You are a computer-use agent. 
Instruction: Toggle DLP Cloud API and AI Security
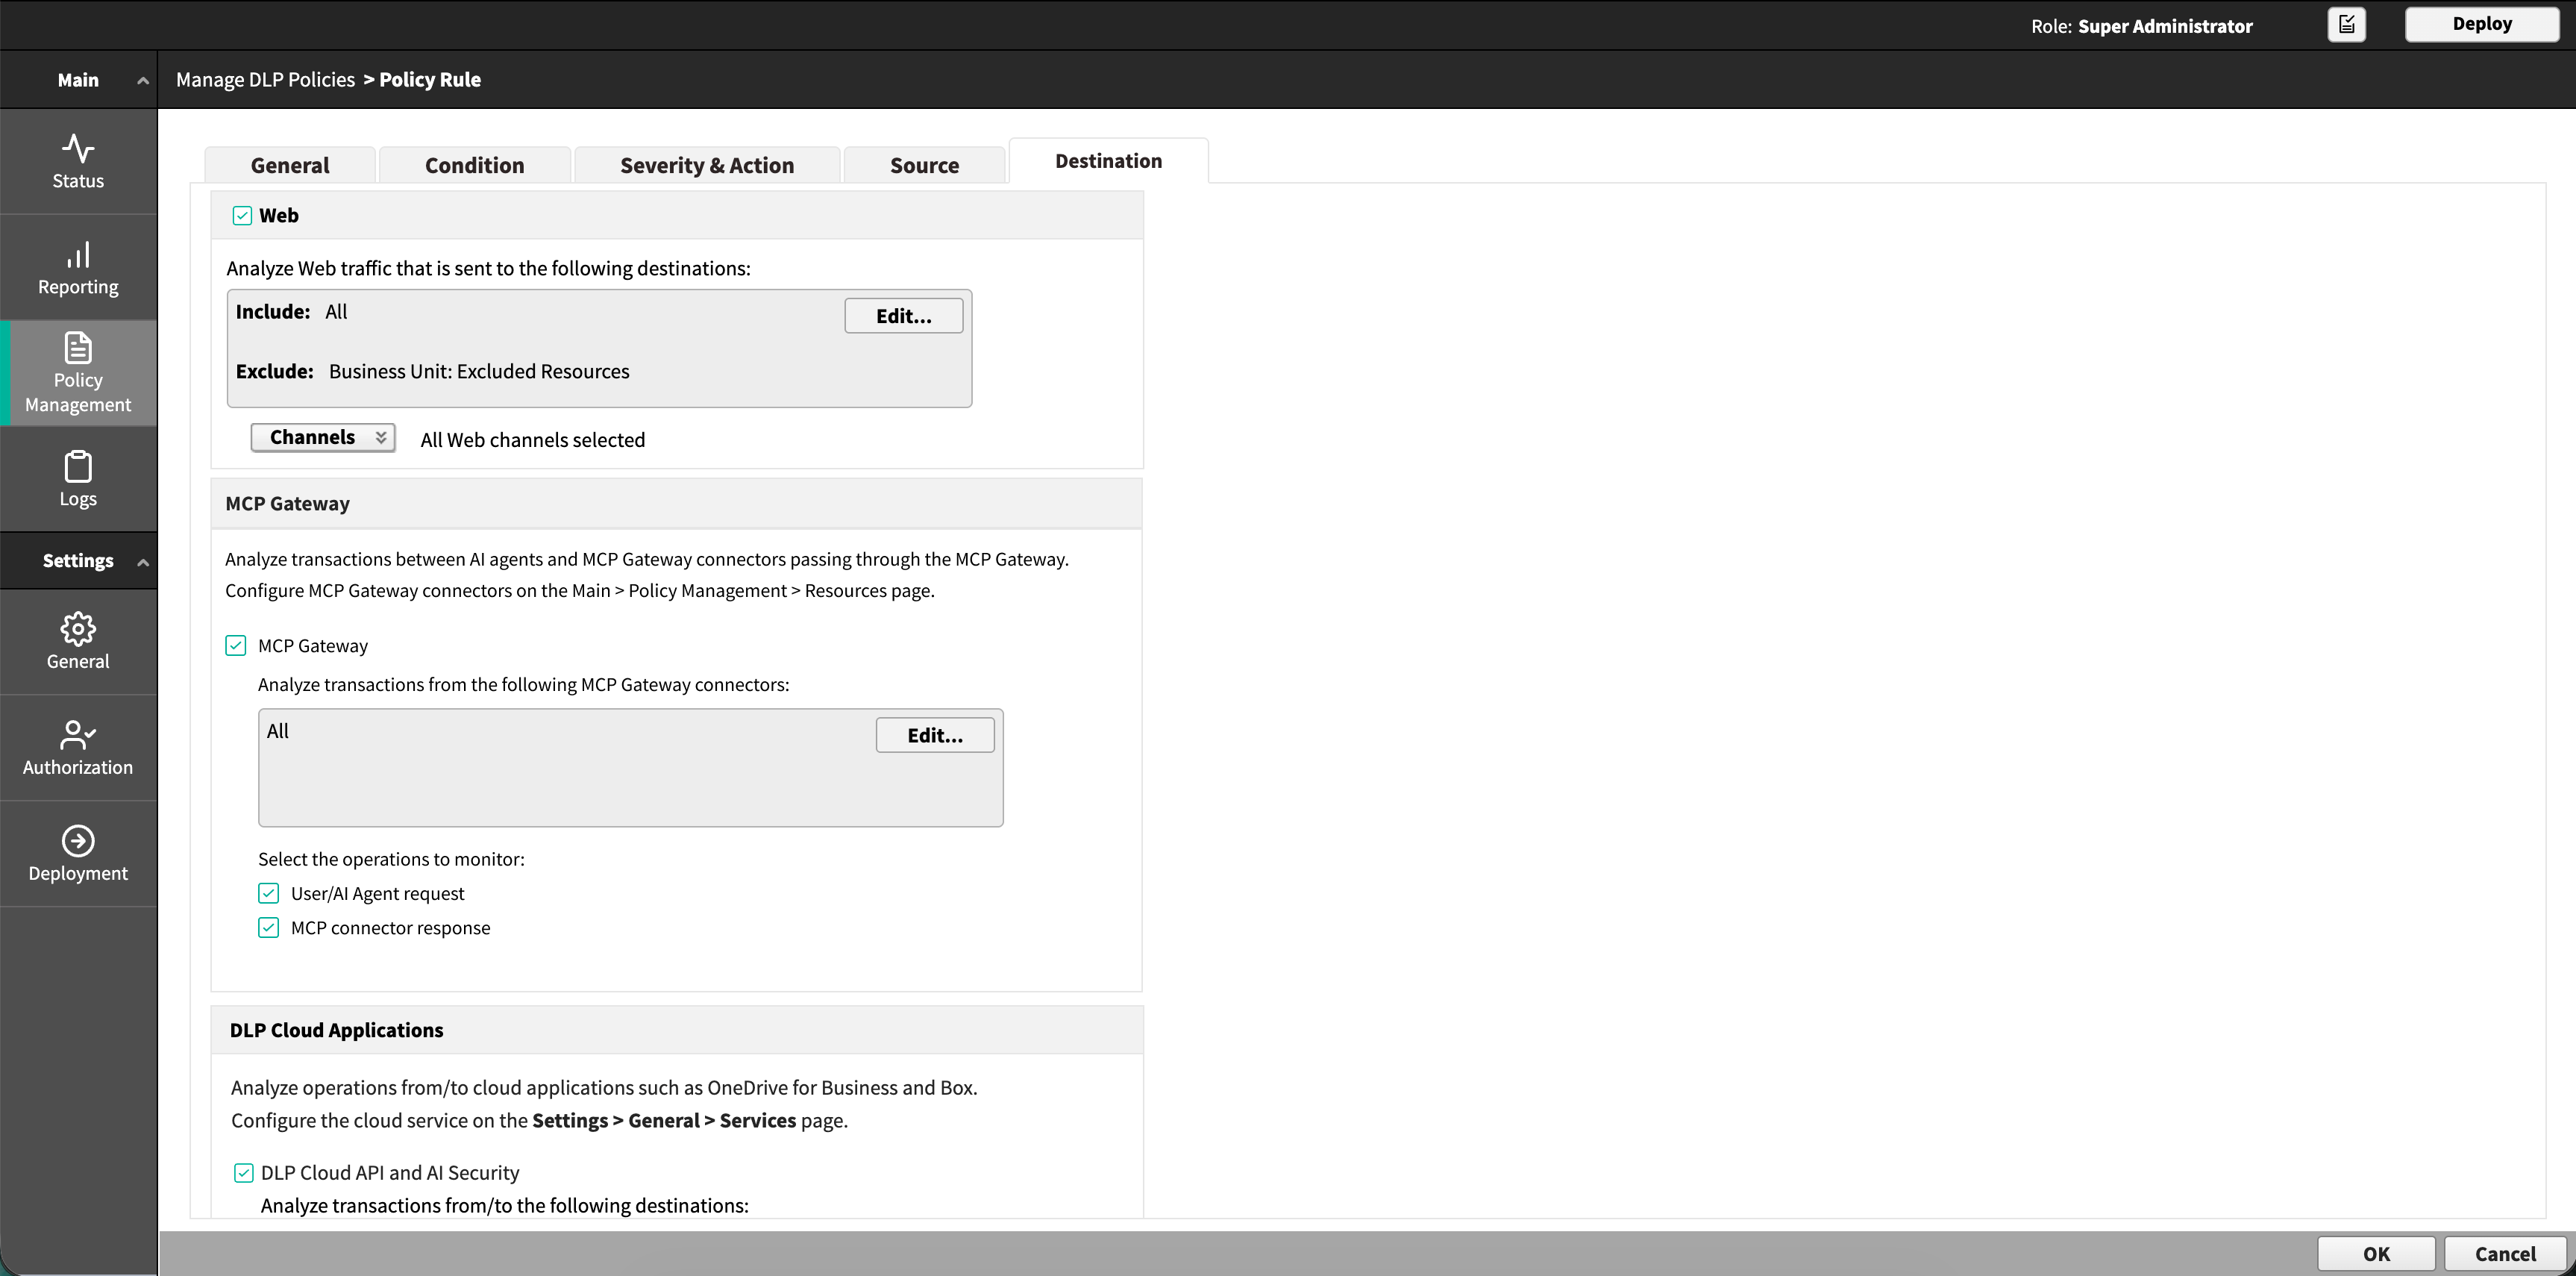[244, 1172]
